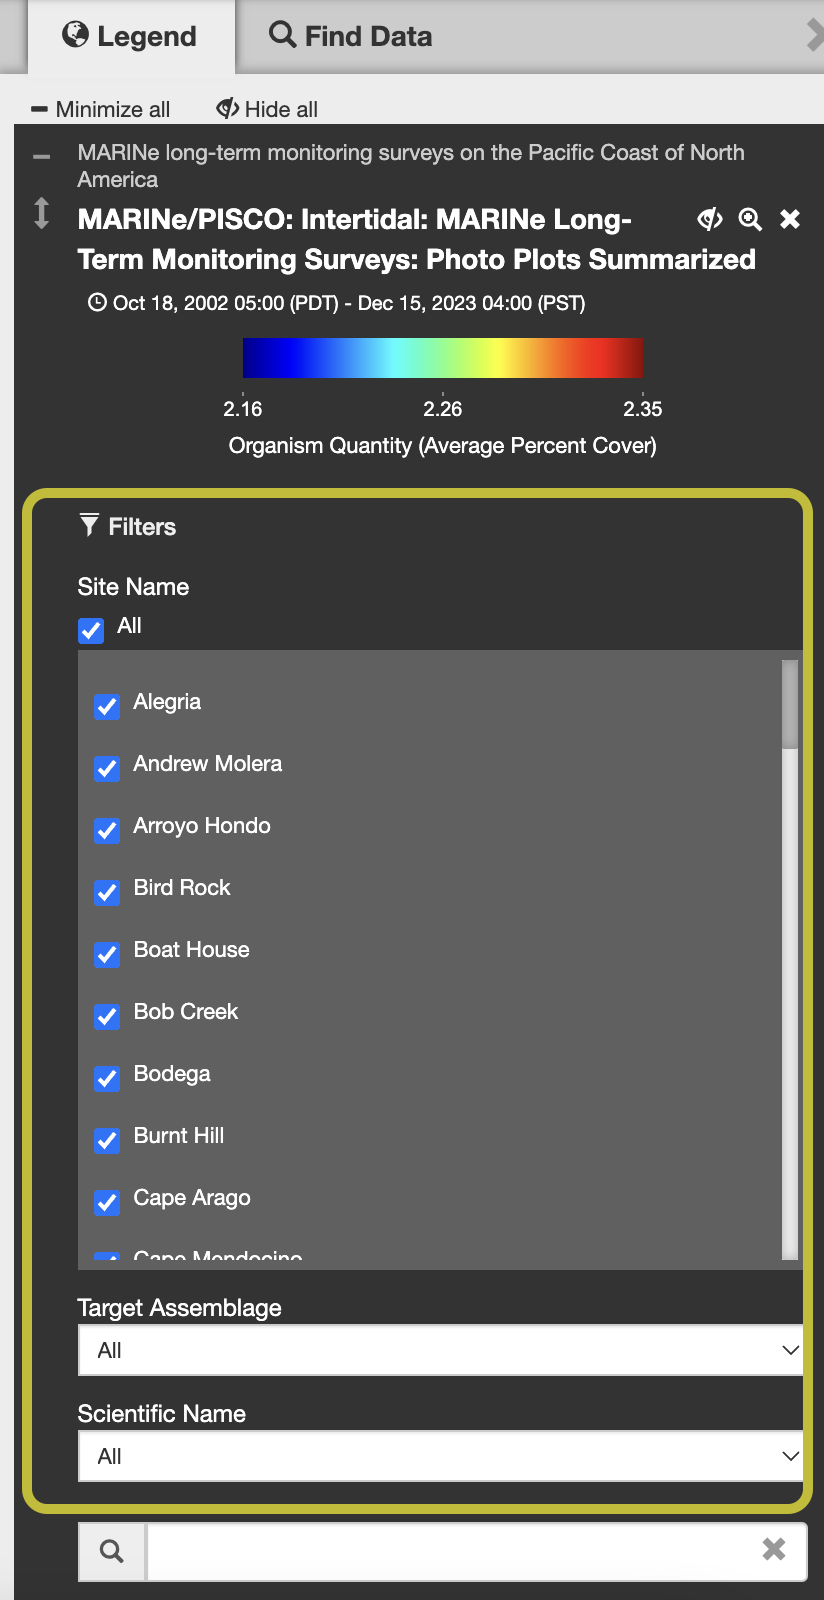
Task: Switch to the Find Data tab
Action: click(x=351, y=36)
